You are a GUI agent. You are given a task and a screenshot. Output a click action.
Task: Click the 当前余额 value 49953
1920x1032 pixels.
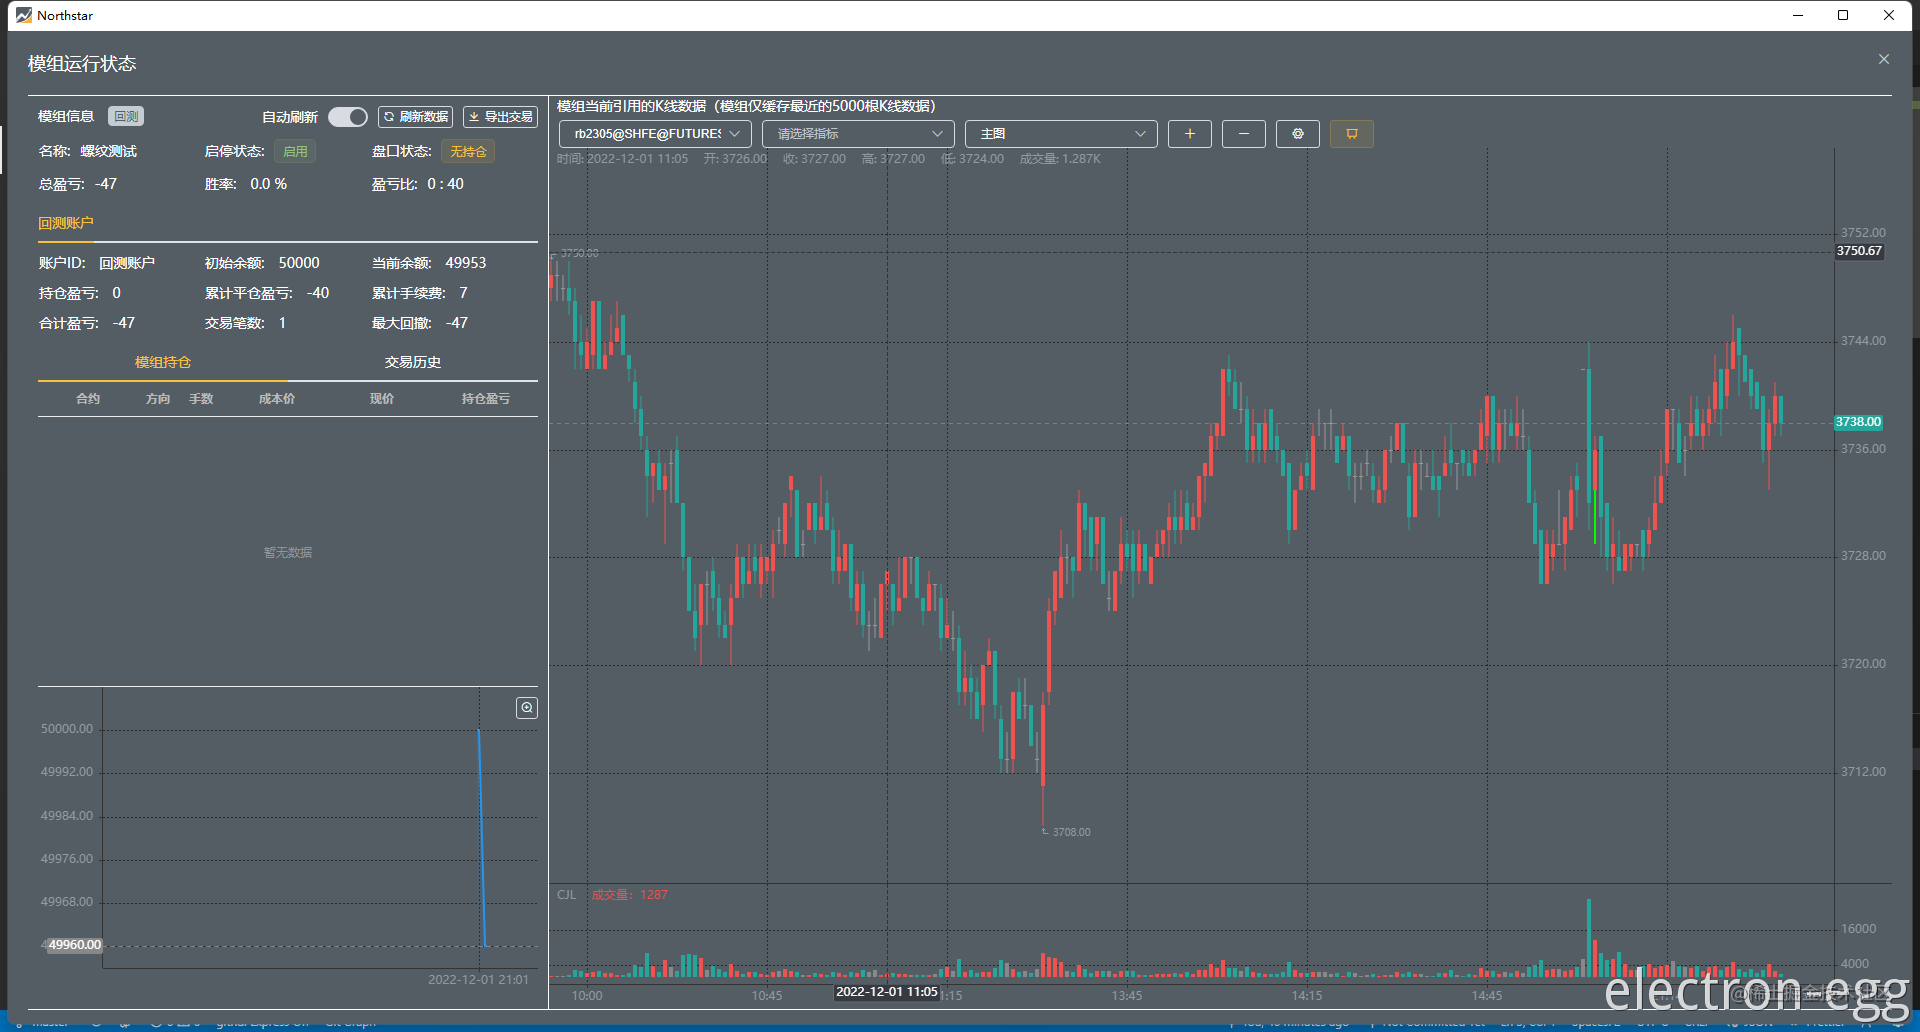[466, 263]
